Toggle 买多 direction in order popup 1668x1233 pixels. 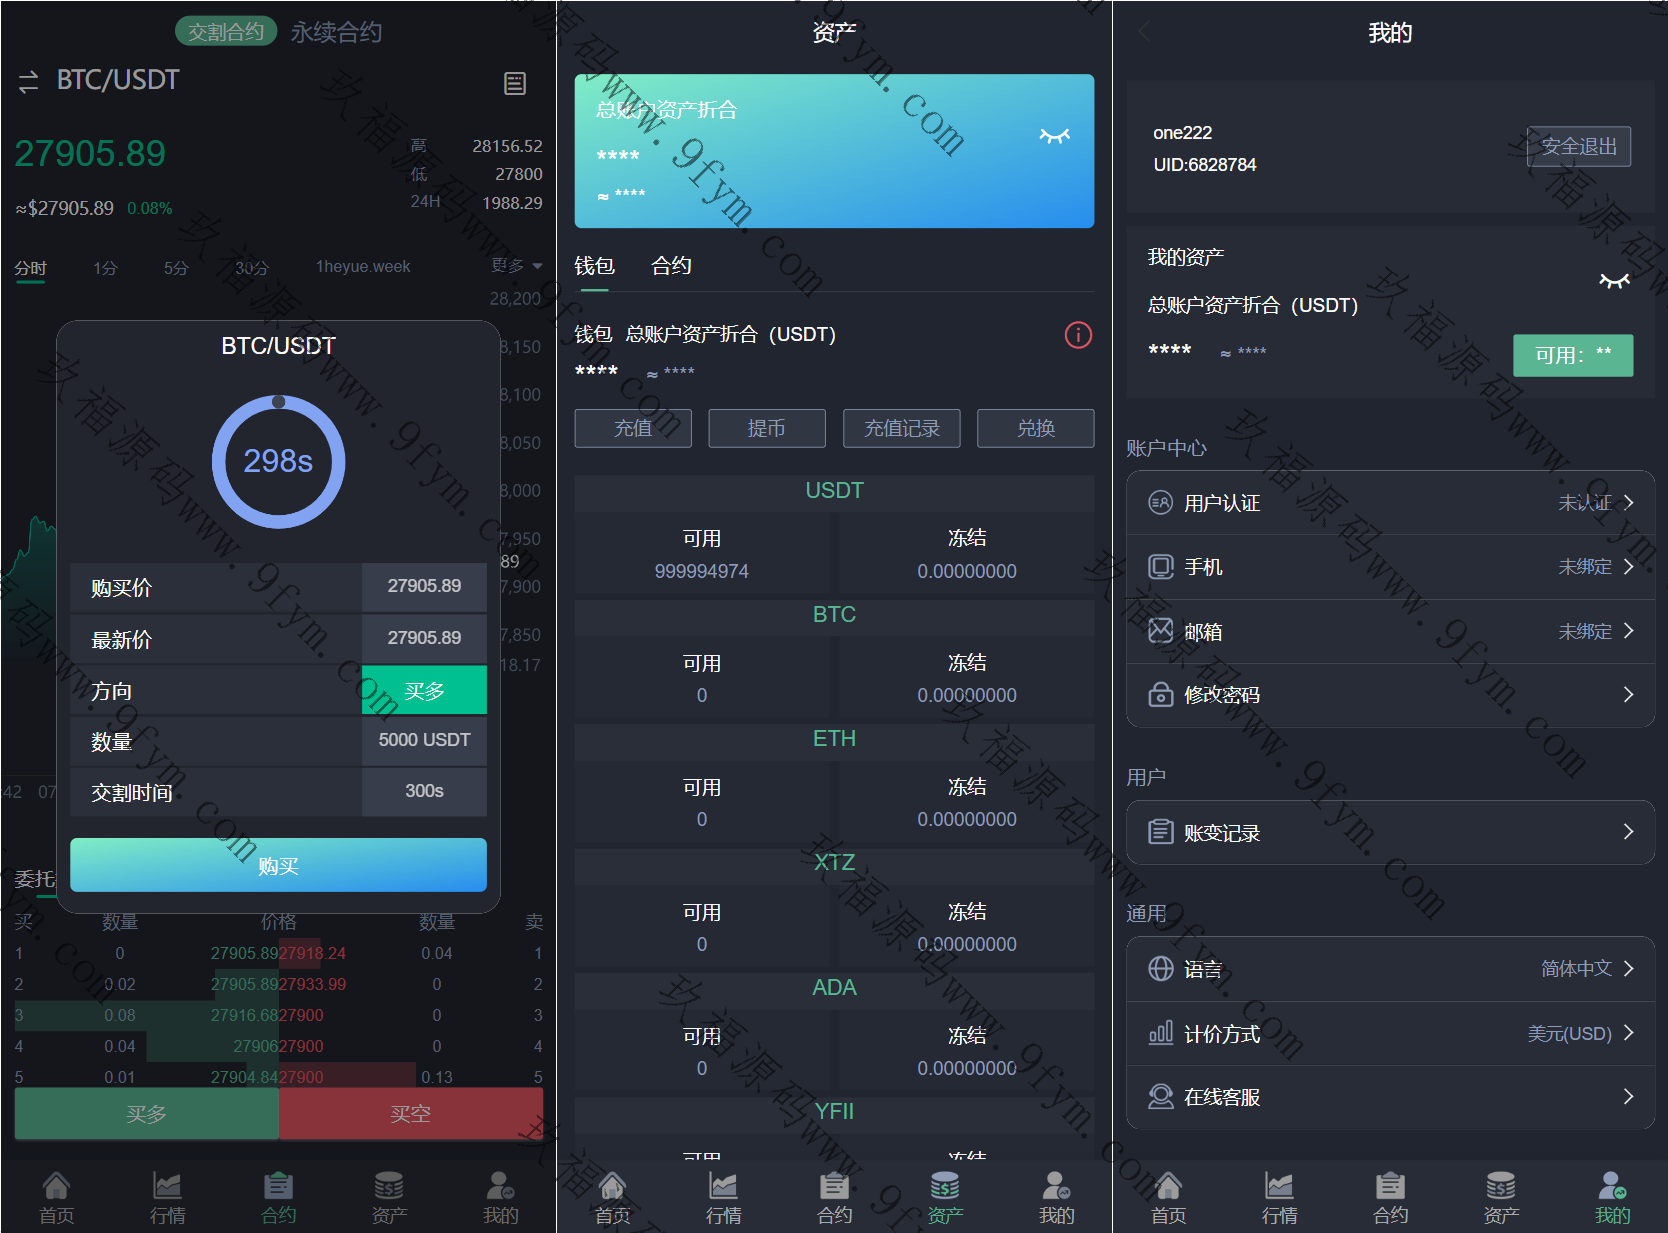424,690
